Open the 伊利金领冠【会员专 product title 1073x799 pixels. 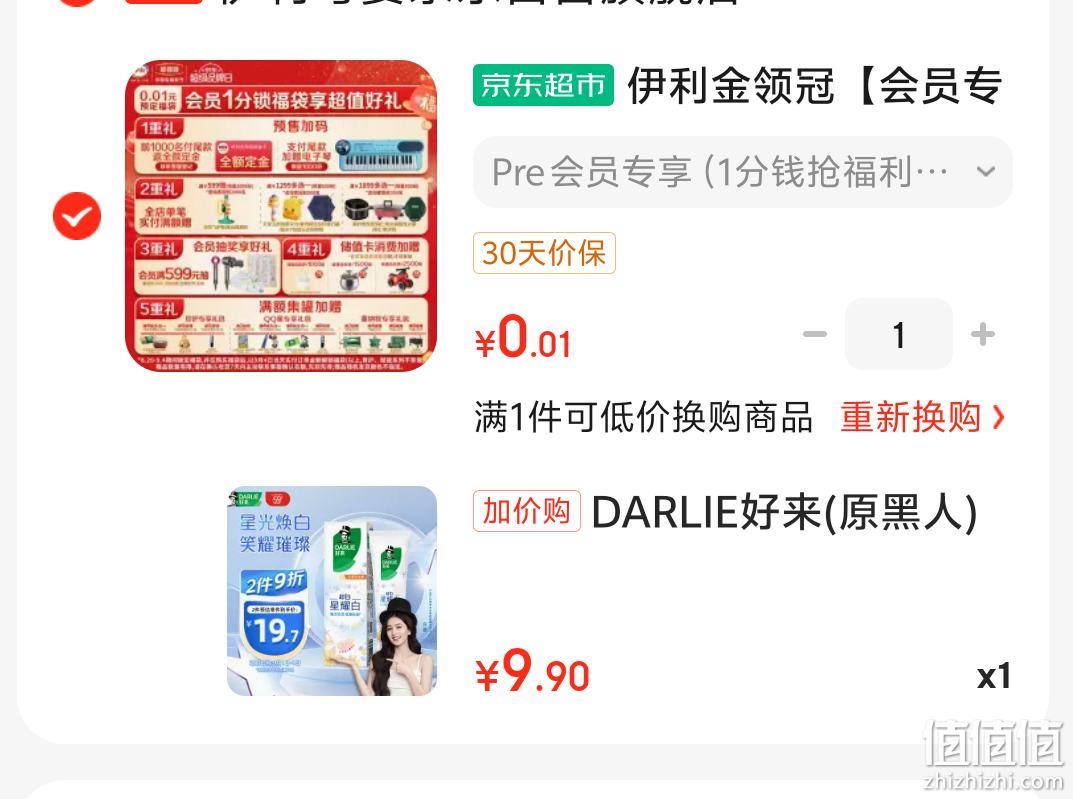[x=815, y=86]
